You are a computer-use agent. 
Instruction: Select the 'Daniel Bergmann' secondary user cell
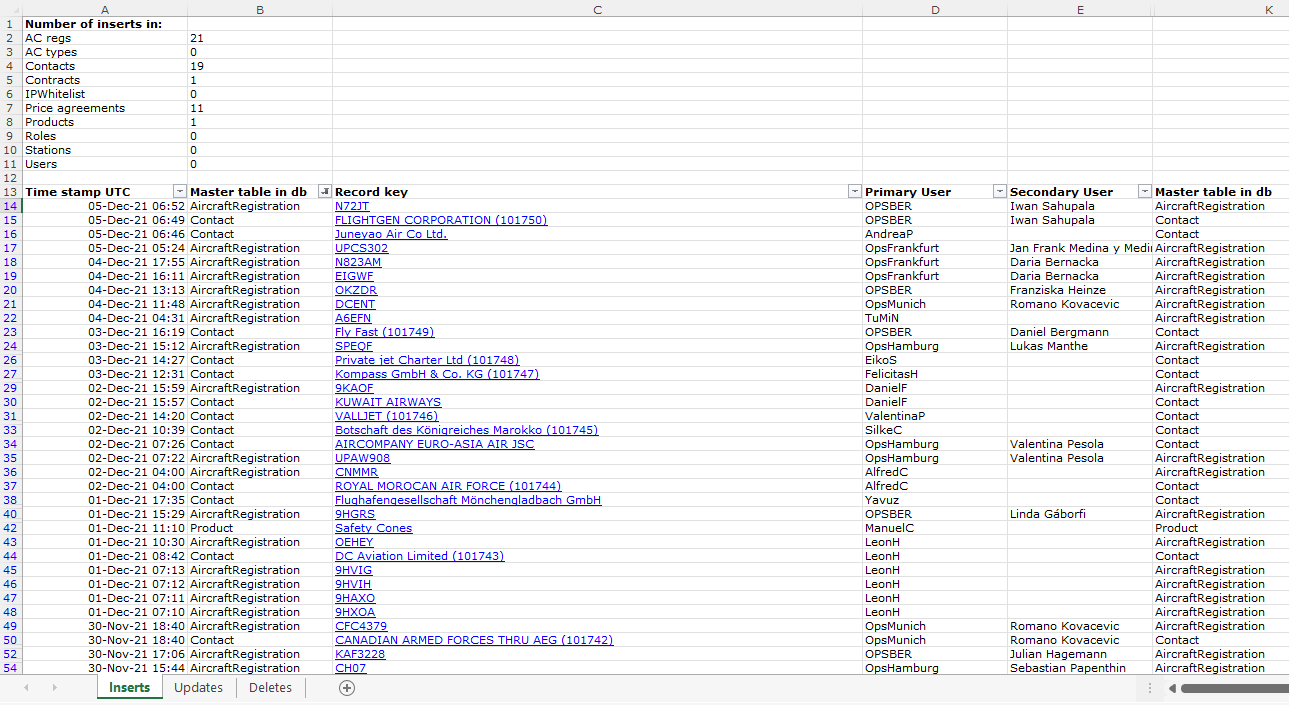tap(1080, 332)
